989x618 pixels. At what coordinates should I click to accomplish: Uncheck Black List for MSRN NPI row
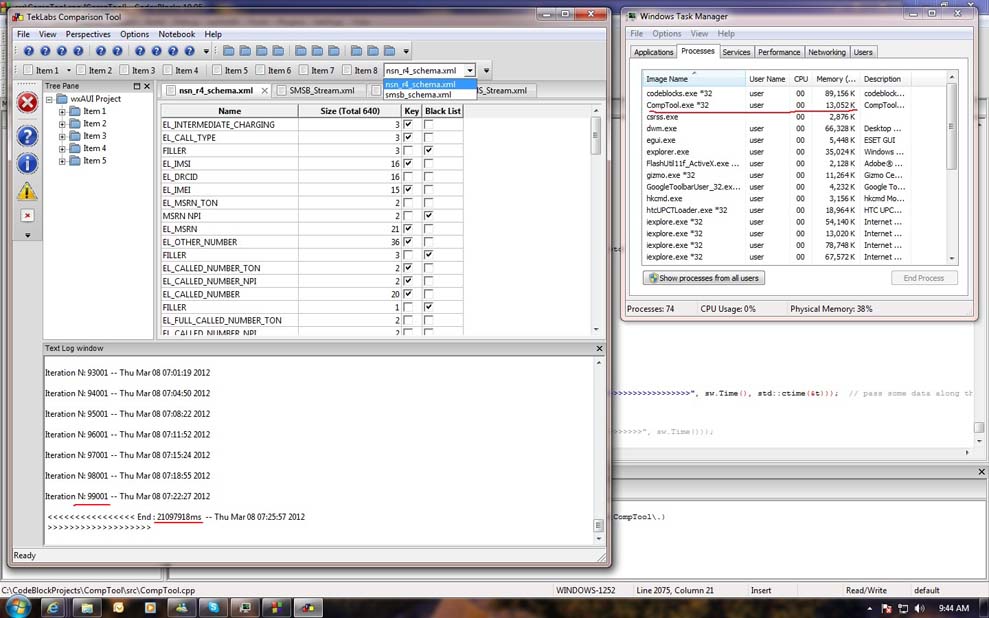pos(429,216)
